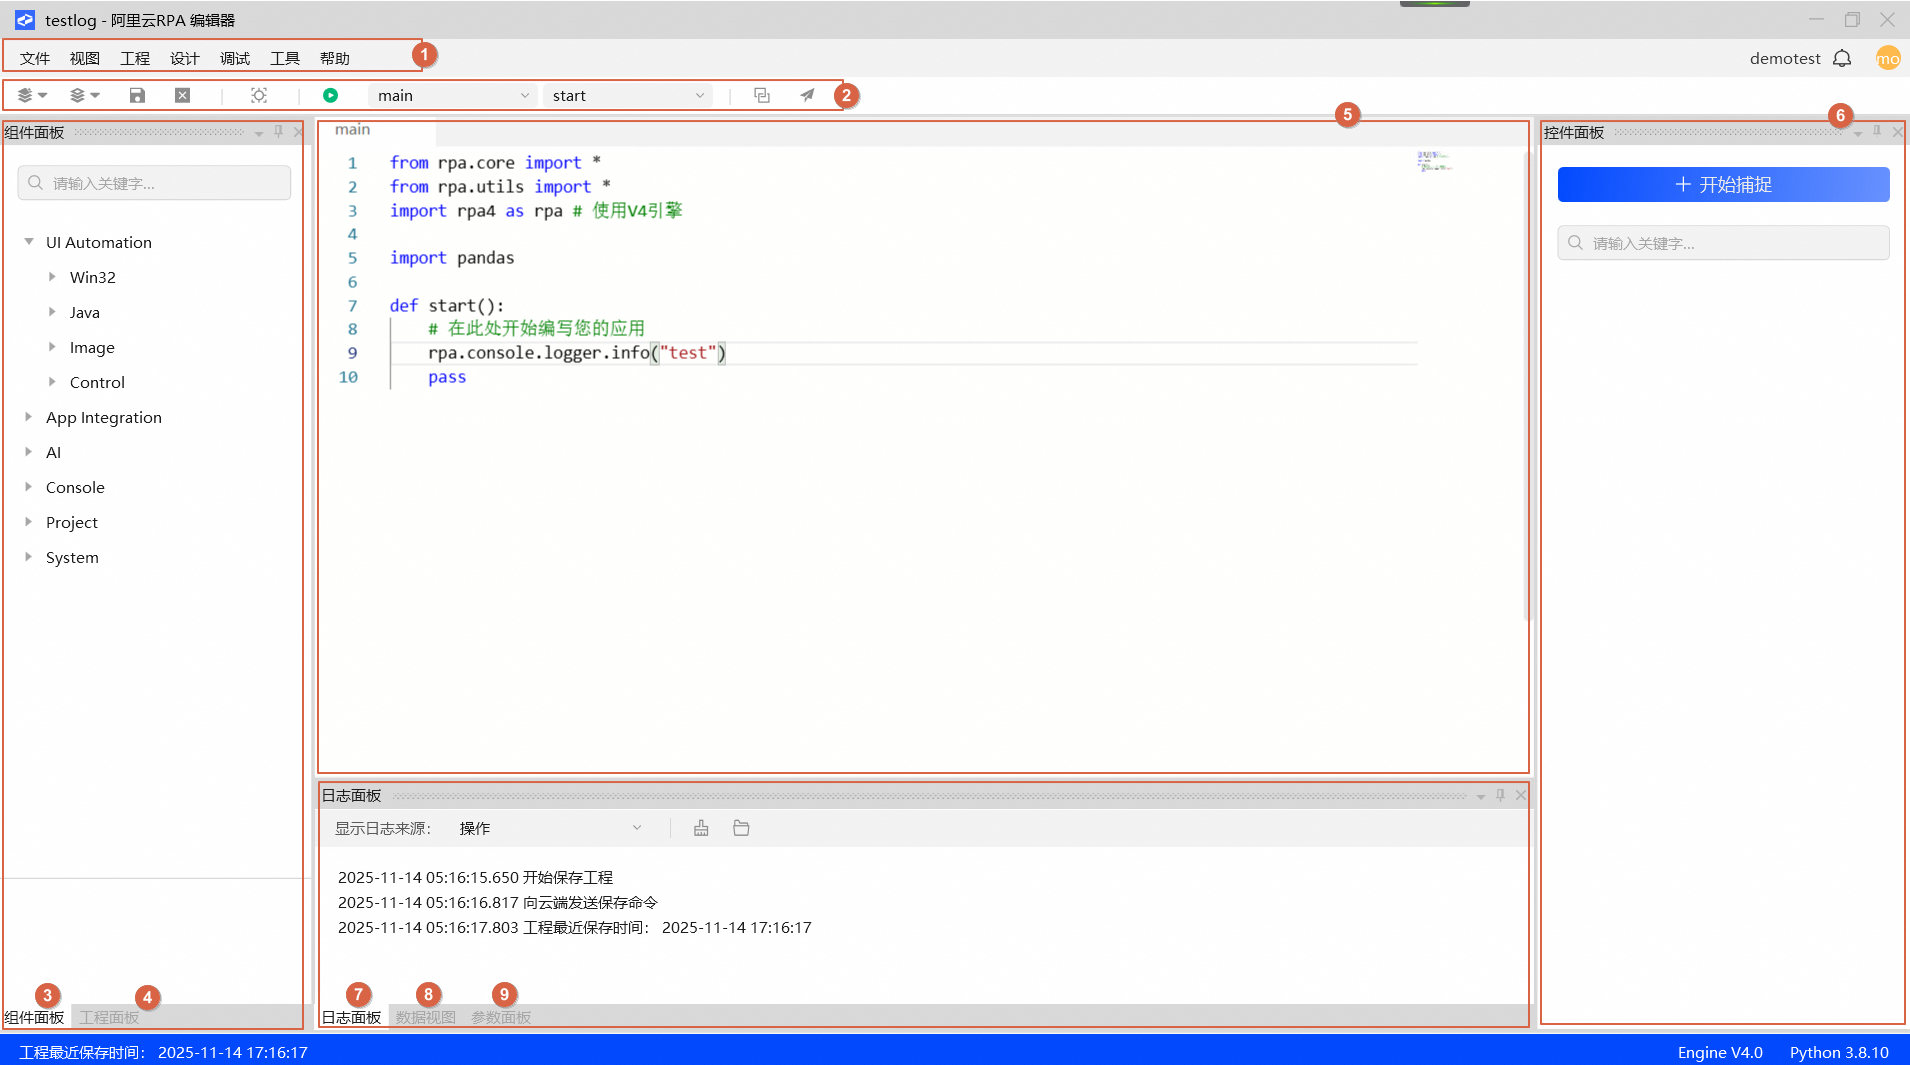This screenshot has width=1910, height=1065.
Task: Focus the component panel search field
Action: pyautogui.click(x=154, y=183)
